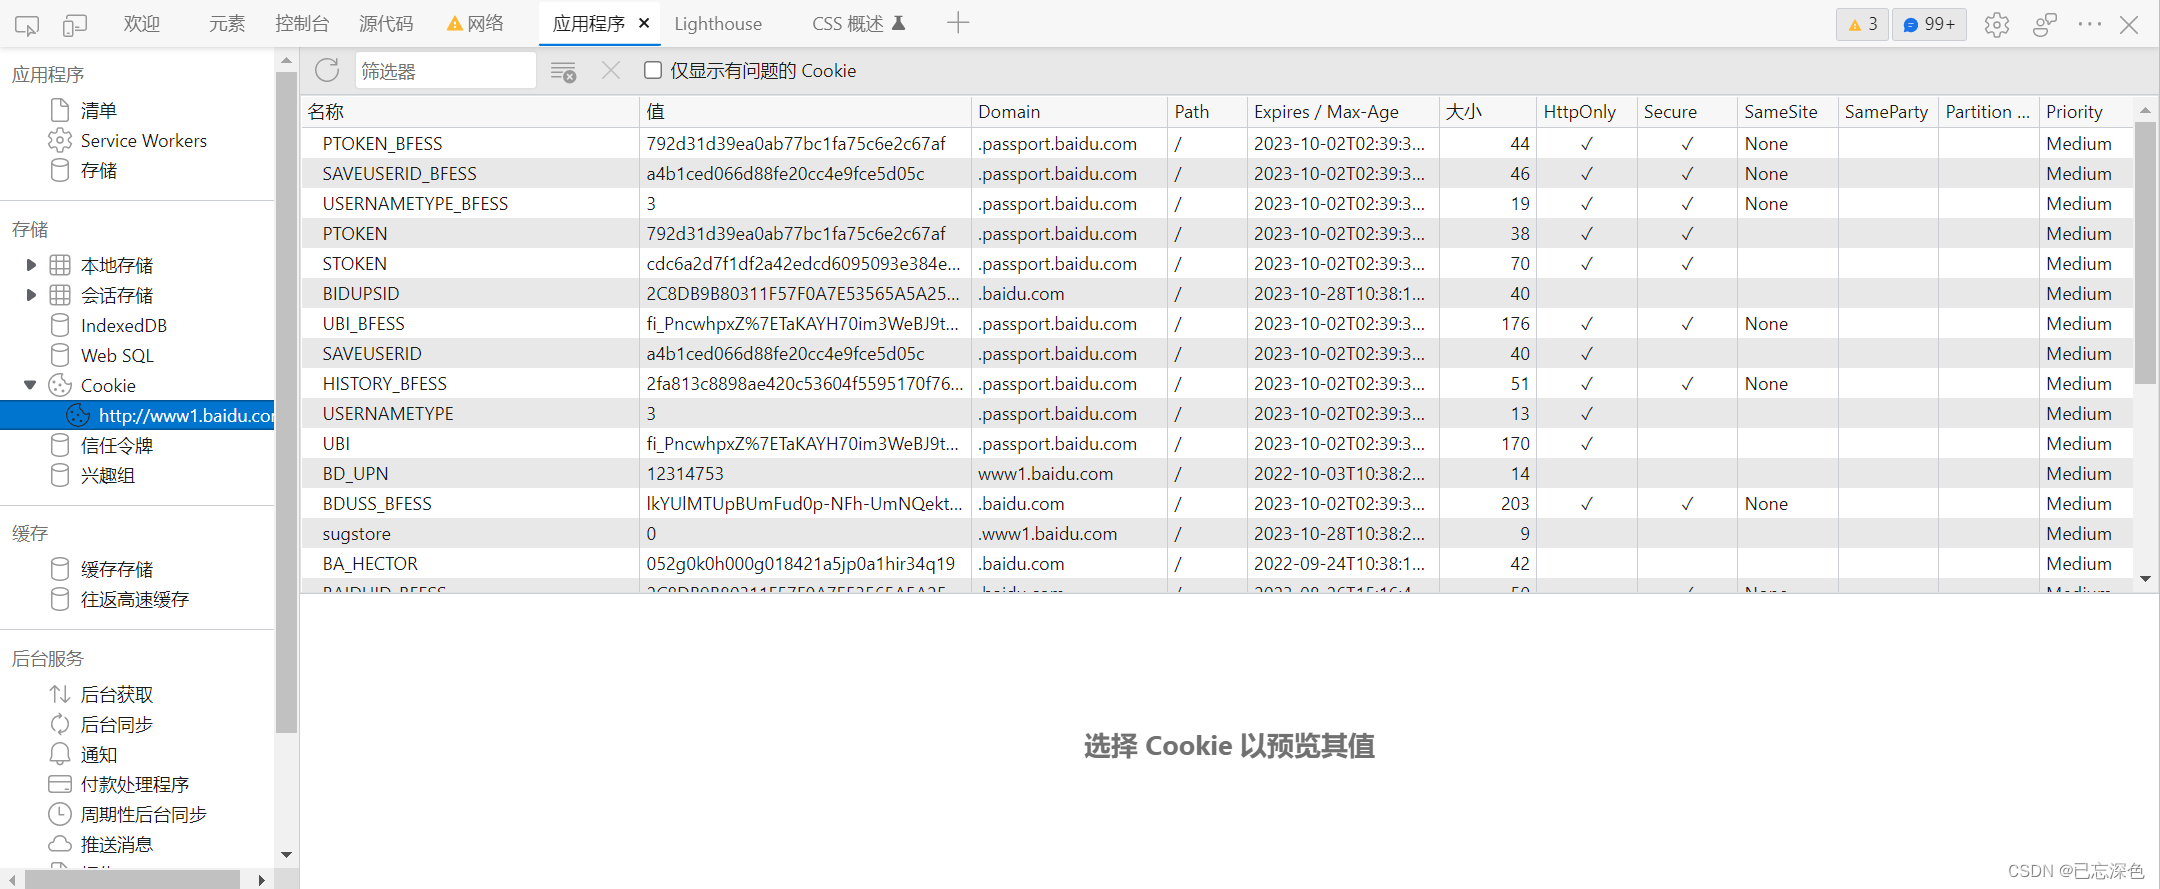Sort by Domain column header
Viewport: 2160px width, 889px height.
(x=1069, y=111)
